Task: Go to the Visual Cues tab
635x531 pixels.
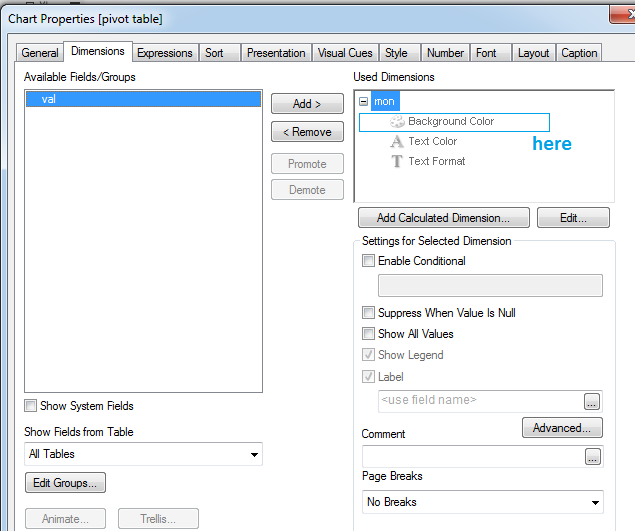Action: [345, 53]
